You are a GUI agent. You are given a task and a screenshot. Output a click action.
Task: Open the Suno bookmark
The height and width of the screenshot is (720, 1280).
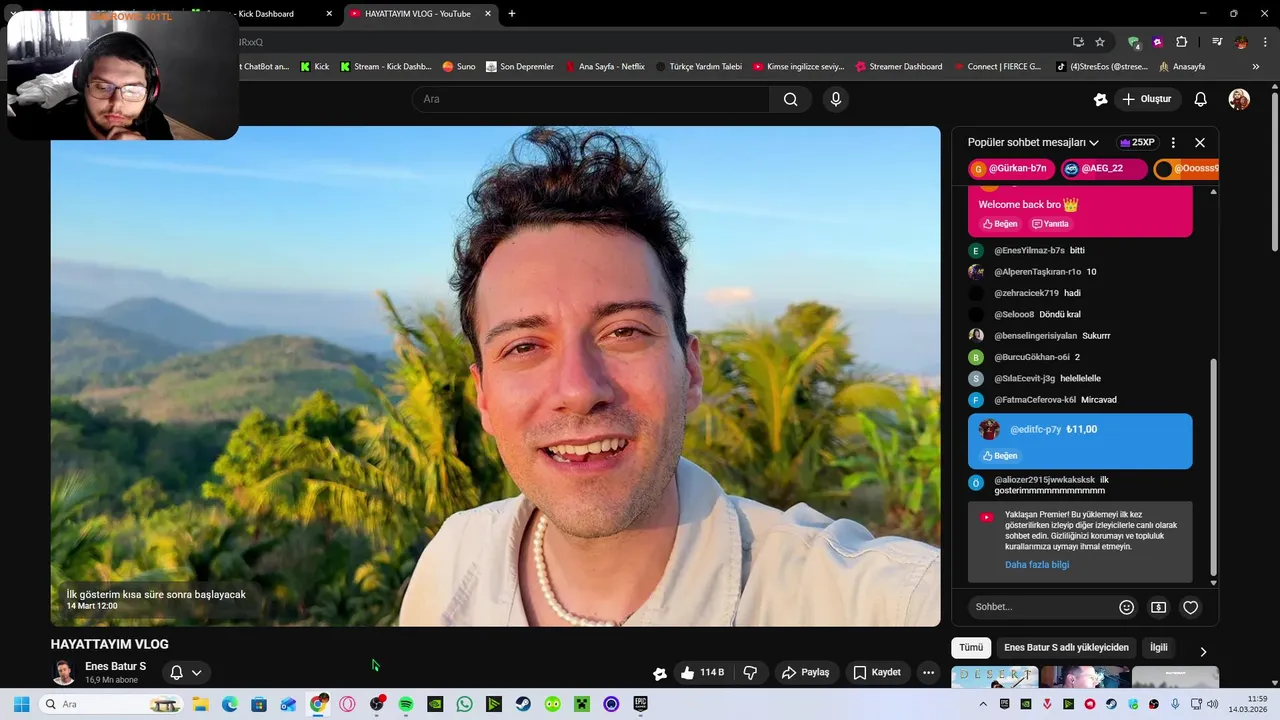click(x=458, y=67)
